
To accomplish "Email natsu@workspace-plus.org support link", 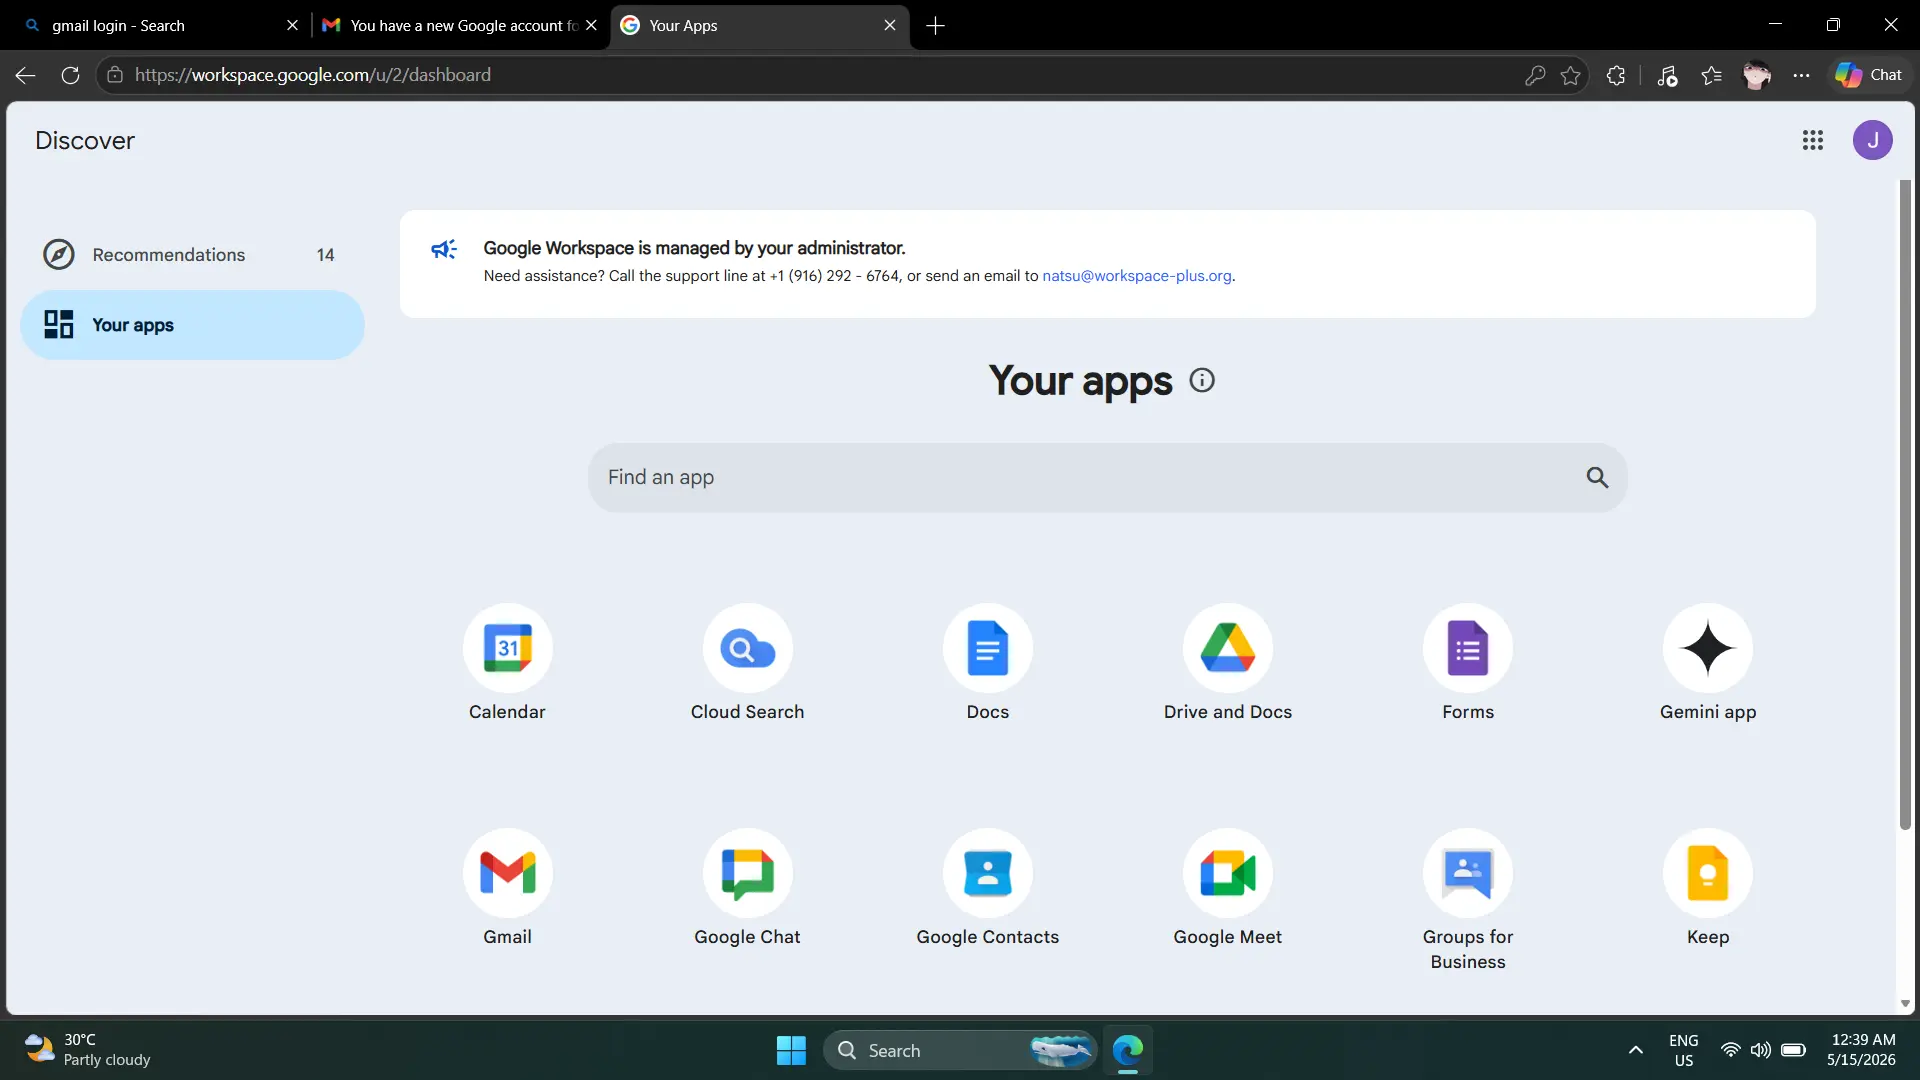I will (1136, 276).
